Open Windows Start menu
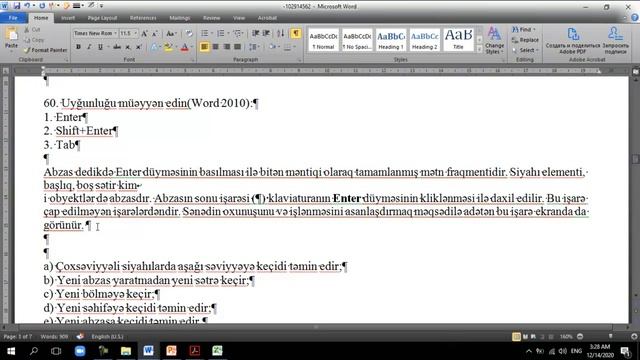640x360 pixels. (x=11, y=351)
